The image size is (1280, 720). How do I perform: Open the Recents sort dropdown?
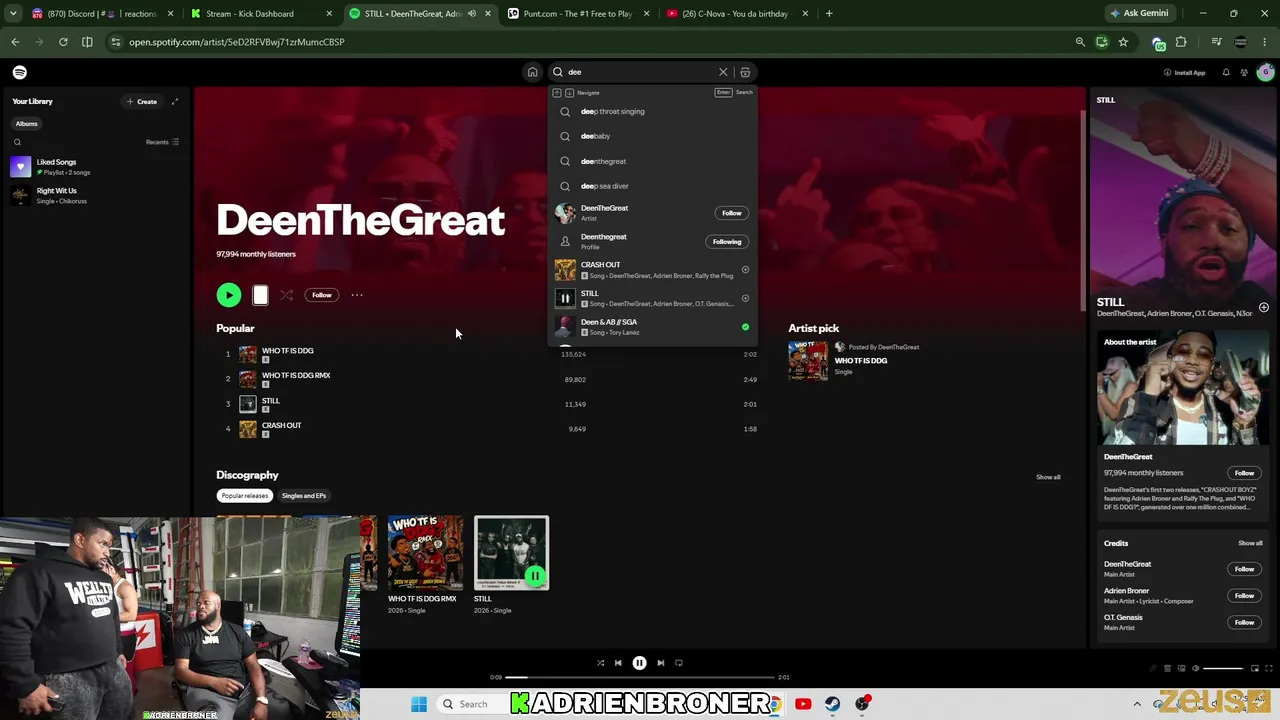click(162, 142)
